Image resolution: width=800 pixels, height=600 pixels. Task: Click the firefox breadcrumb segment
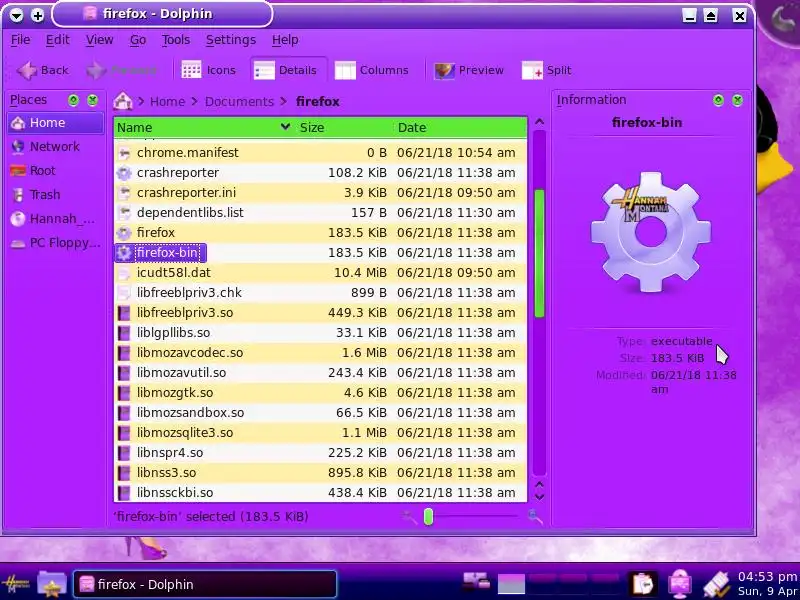pyautogui.click(x=318, y=102)
